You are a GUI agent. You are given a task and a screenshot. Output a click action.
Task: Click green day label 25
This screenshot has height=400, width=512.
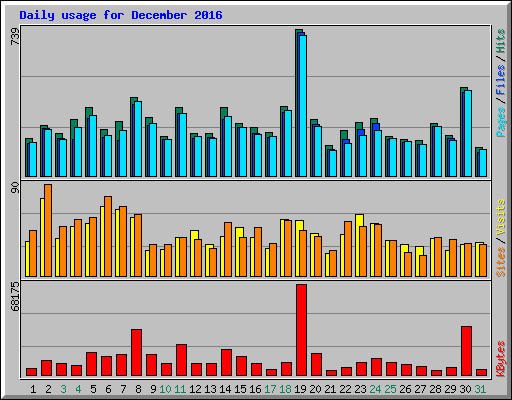pyautogui.click(x=390, y=389)
